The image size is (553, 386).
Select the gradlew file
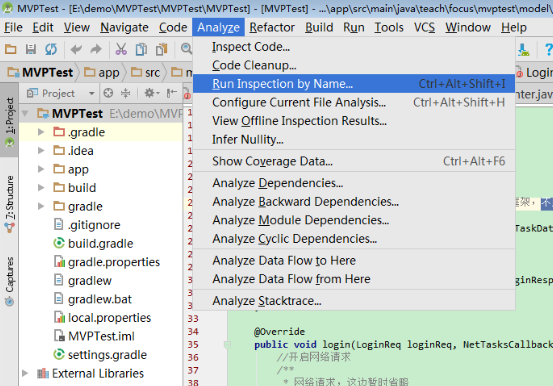(x=83, y=281)
